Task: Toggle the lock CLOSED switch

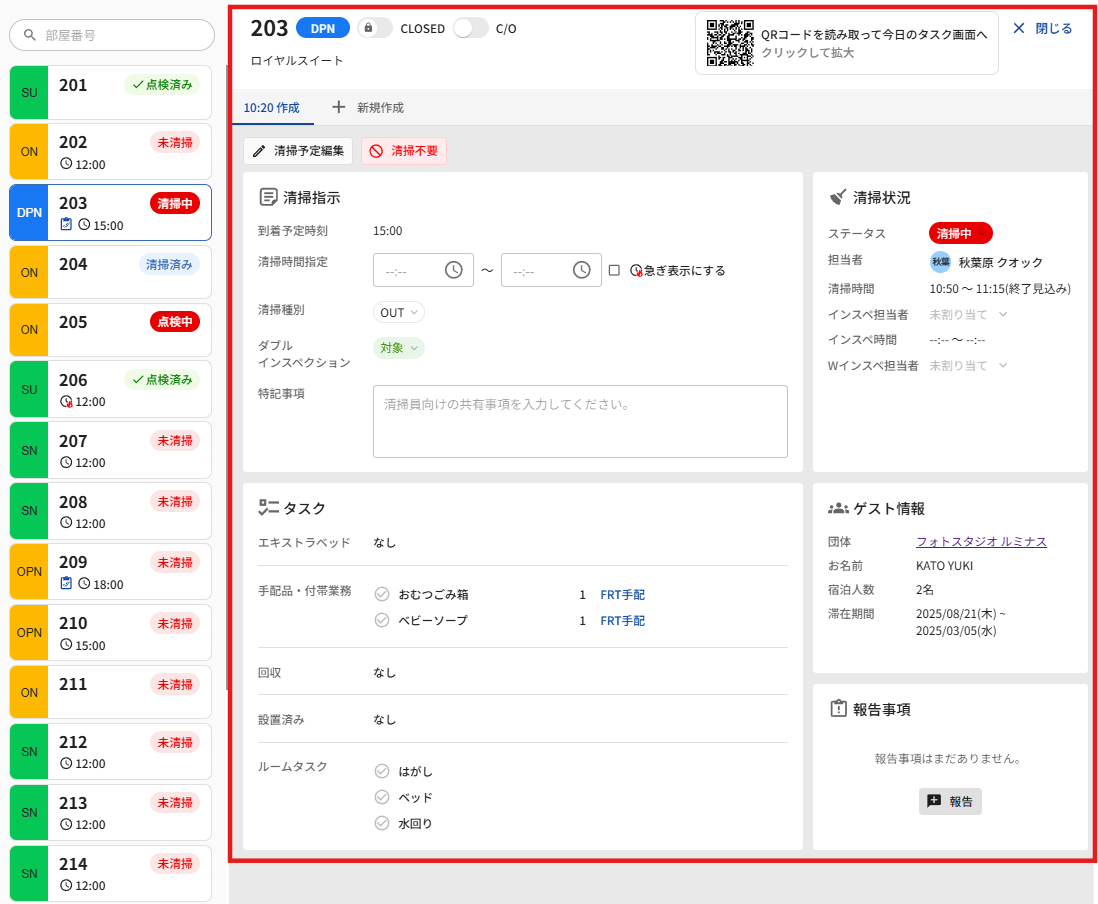Action: click(375, 28)
